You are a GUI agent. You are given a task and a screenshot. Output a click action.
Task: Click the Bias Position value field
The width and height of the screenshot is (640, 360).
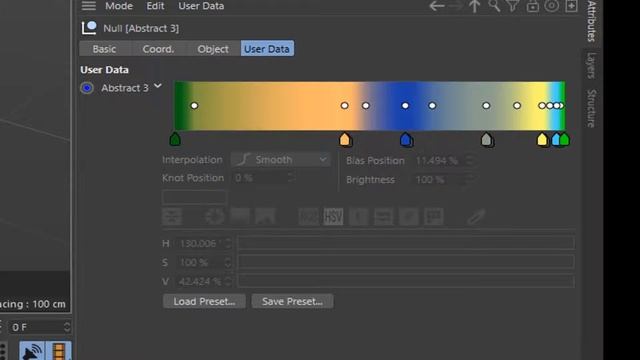439,160
